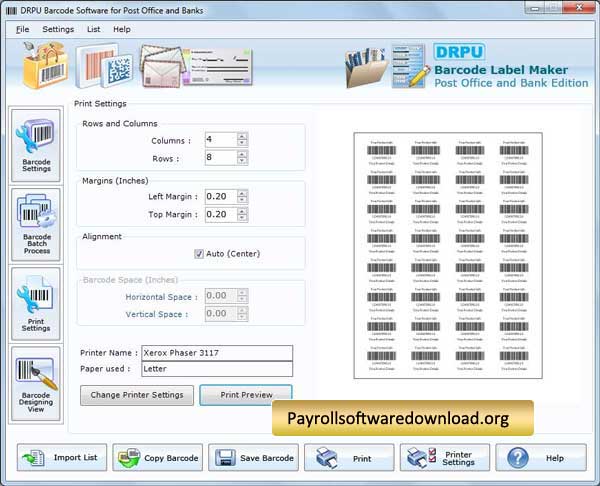Screen dimensions: 600x486
Task: Click the Save Barcode floppy icon
Action: click(x=225, y=458)
